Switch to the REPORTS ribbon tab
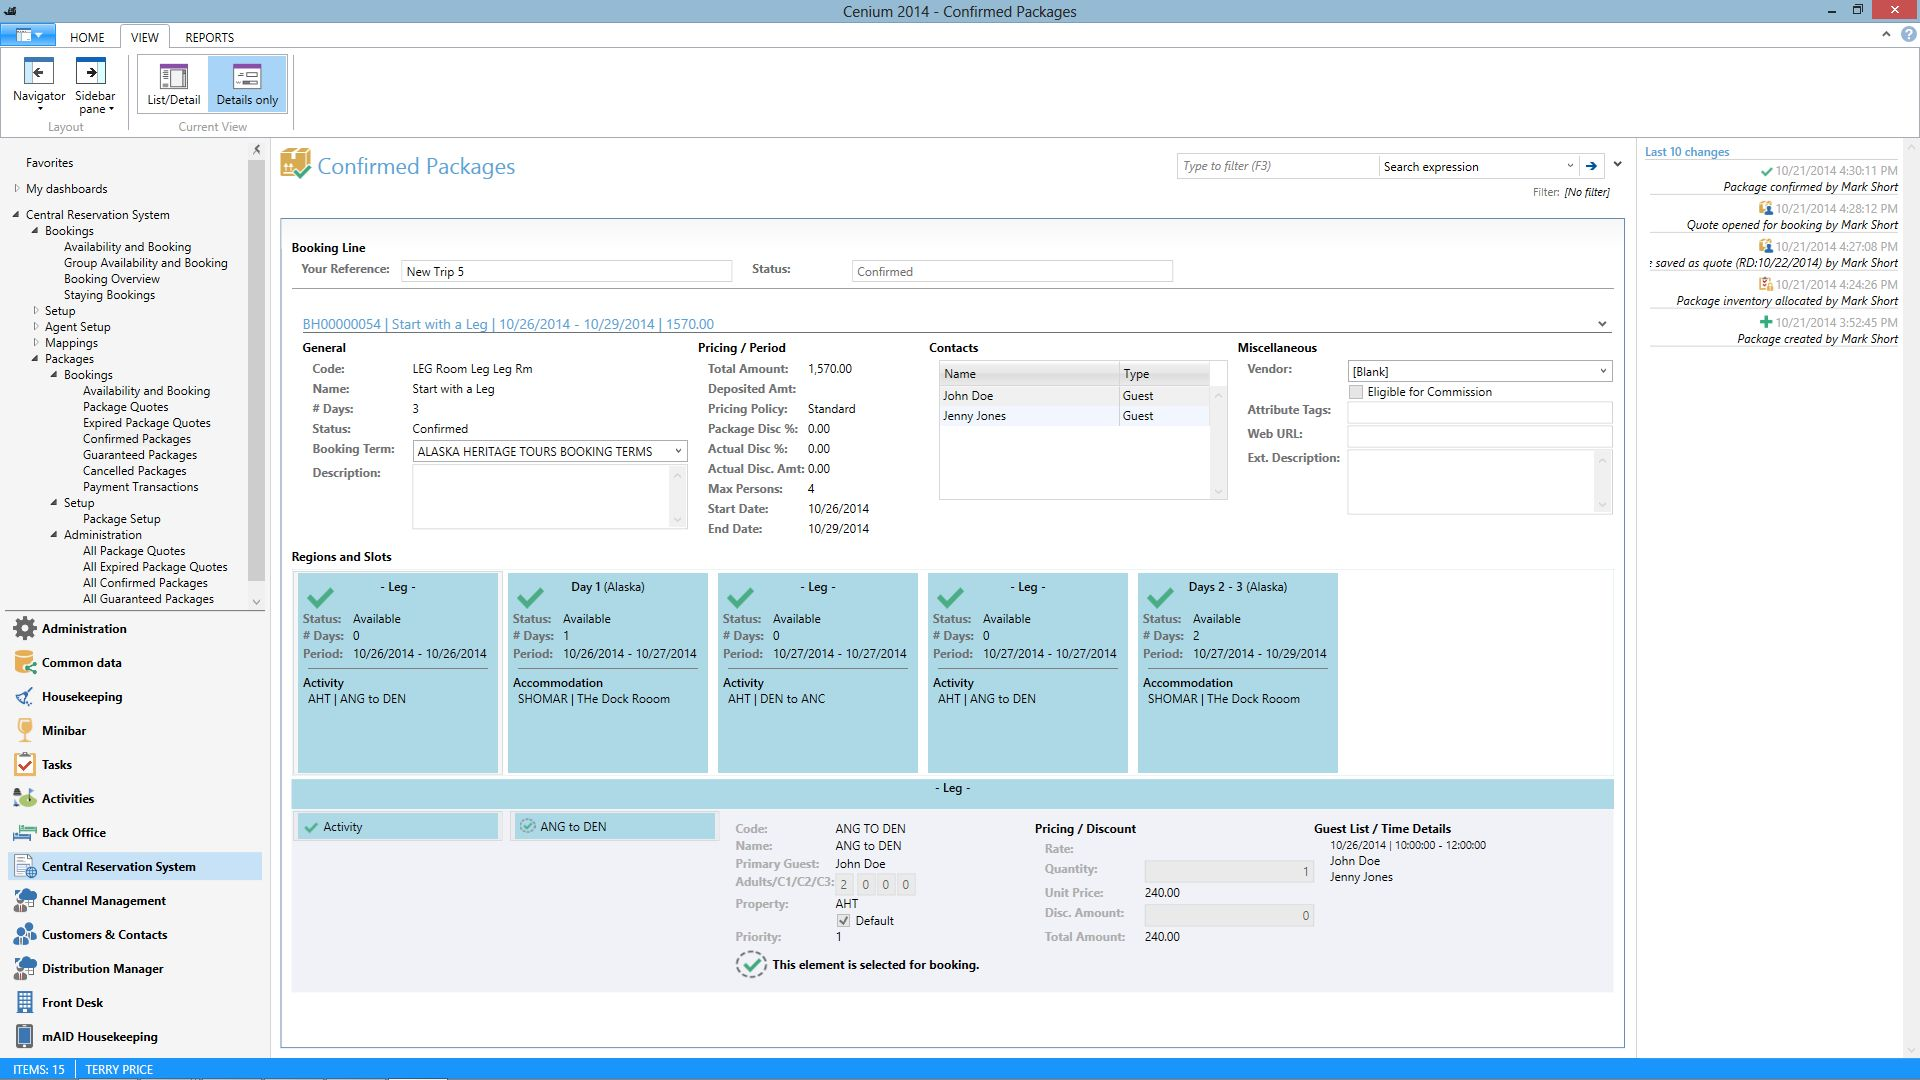The width and height of the screenshot is (1920, 1080). point(209,37)
